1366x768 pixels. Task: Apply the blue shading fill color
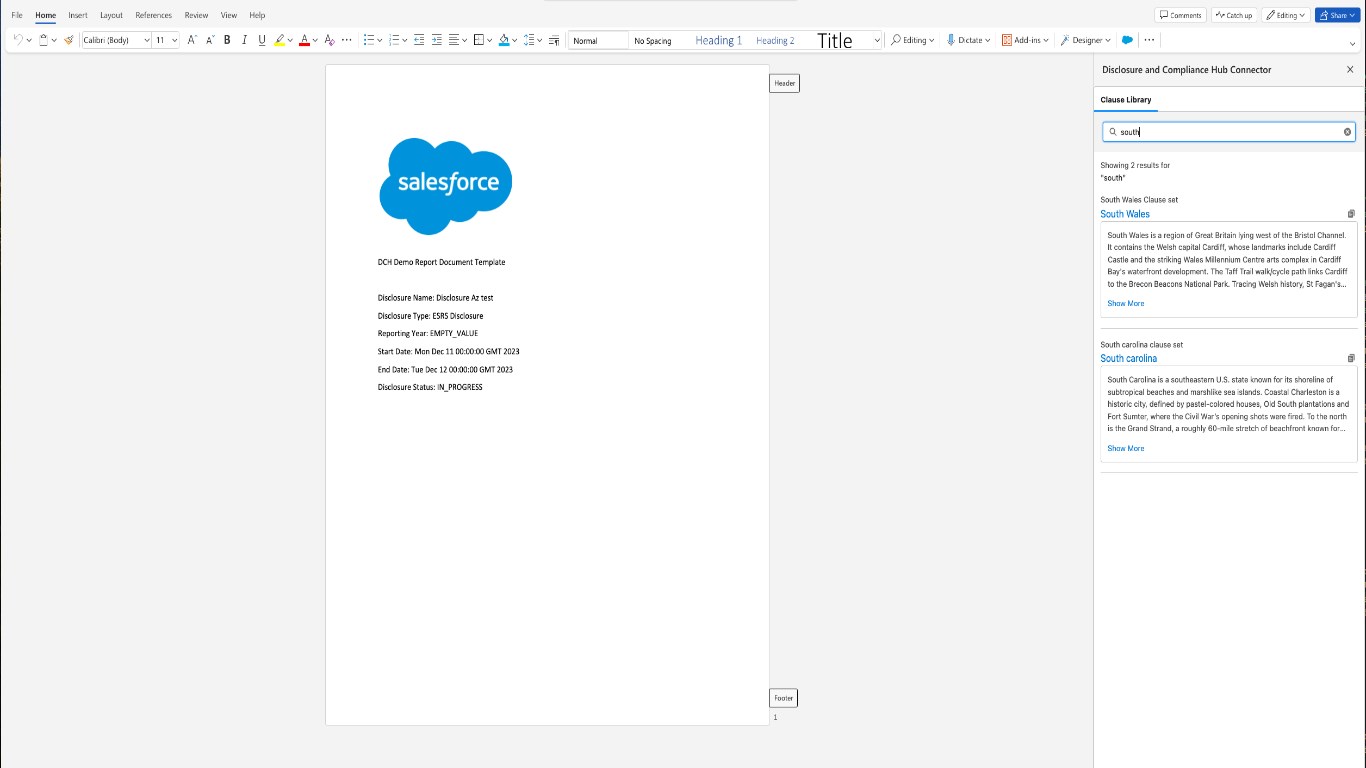504,40
